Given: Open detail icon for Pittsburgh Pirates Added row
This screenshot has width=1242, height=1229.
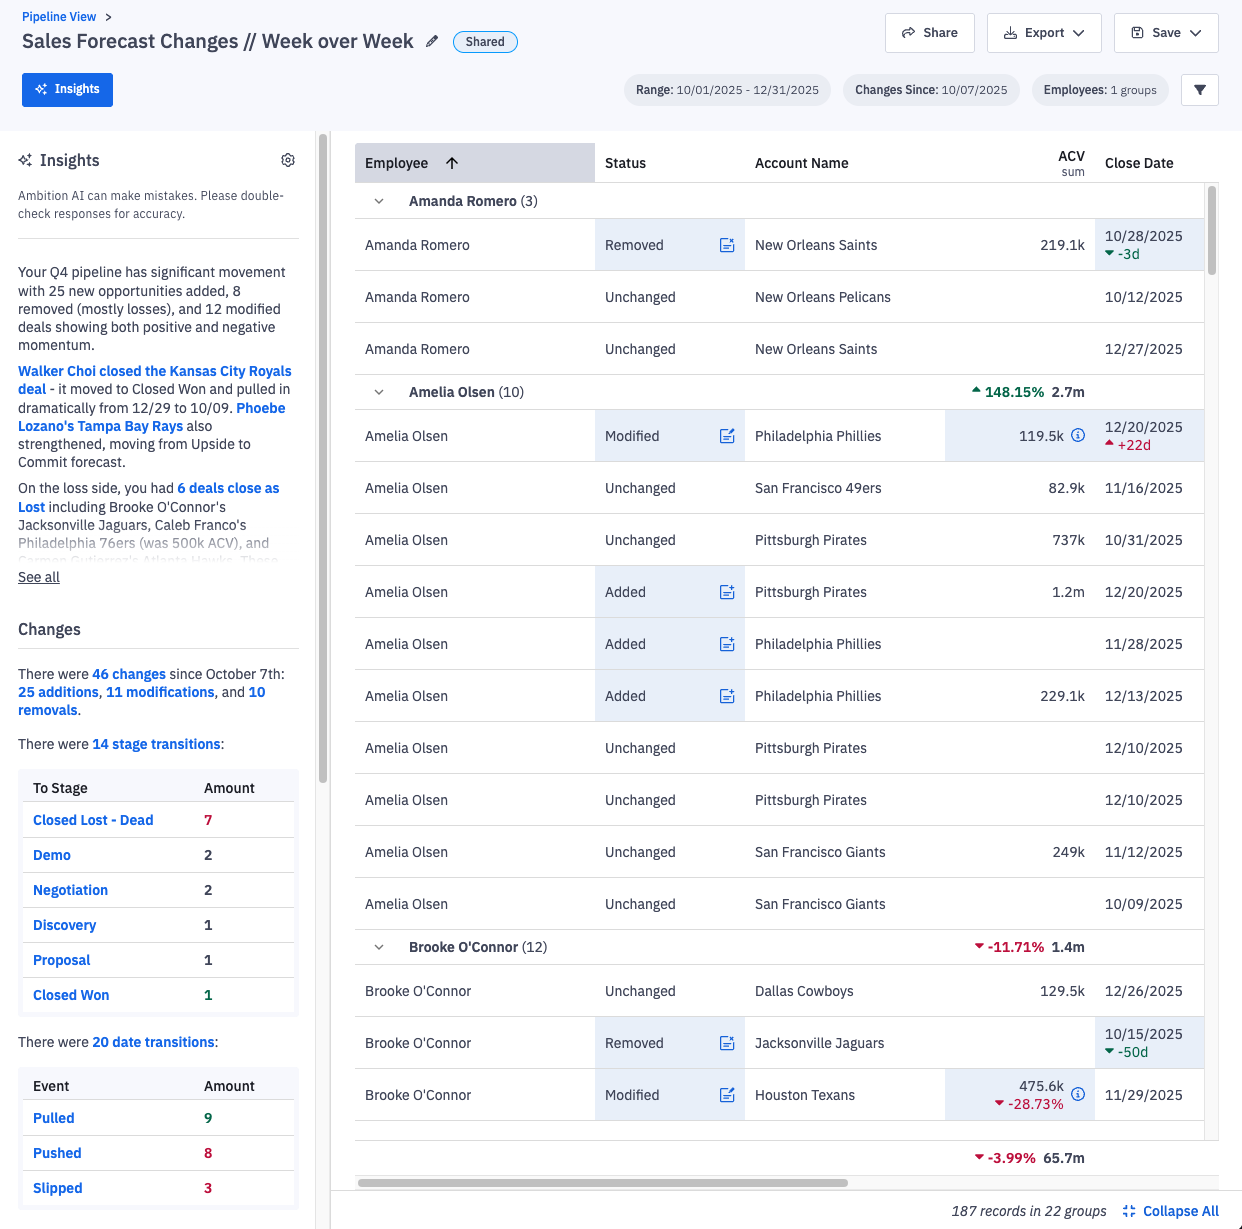Looking at the screenshot, I should [x=727, y=592].
